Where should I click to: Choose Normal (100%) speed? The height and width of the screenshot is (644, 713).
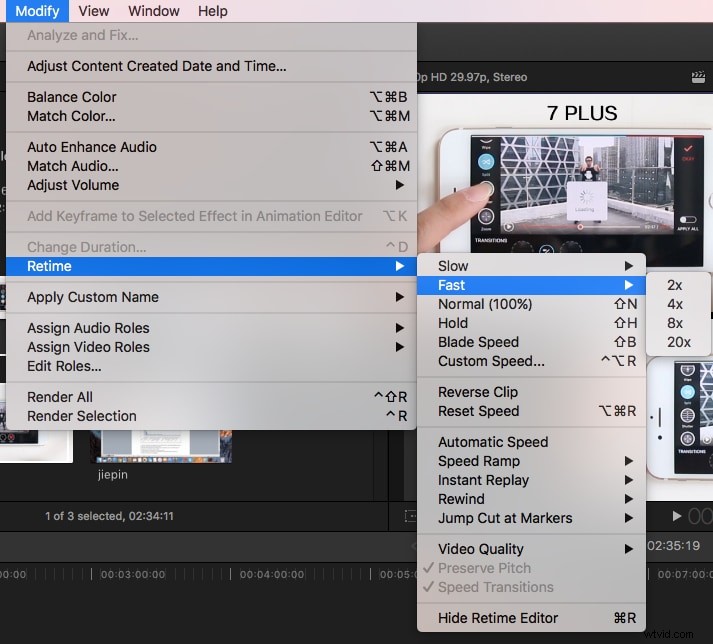531,304
